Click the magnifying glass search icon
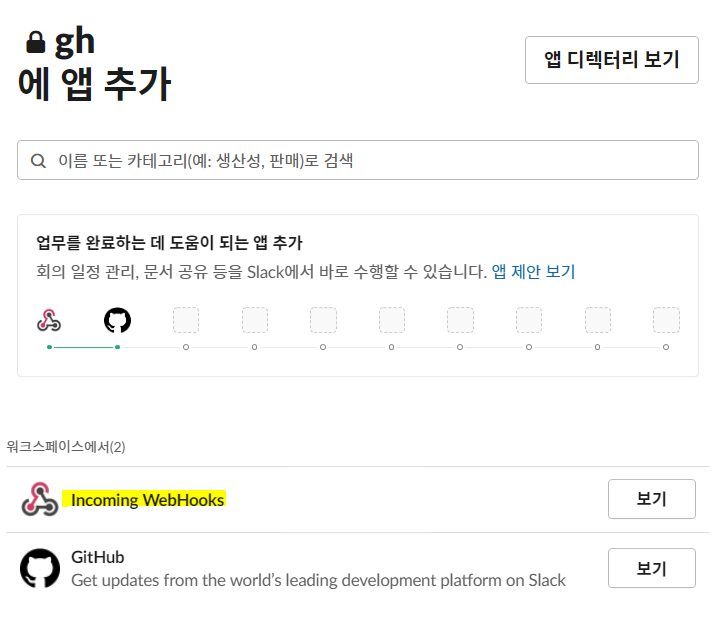The image size is (724, 628). coord(38,161)
